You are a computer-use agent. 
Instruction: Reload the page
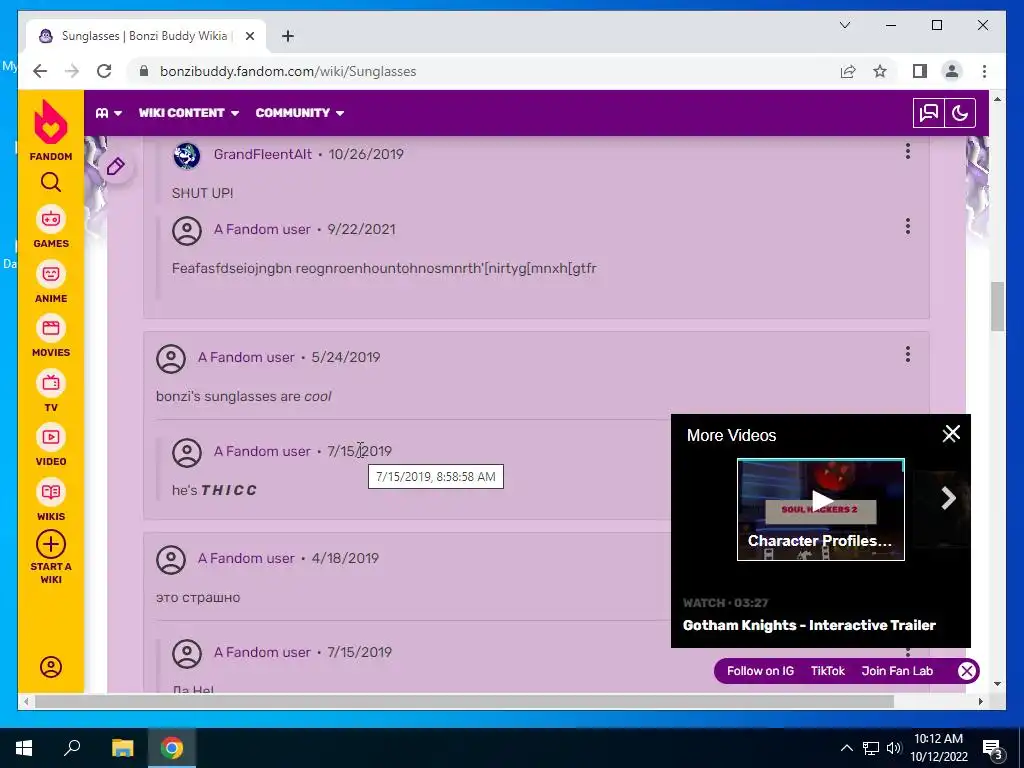104,71
